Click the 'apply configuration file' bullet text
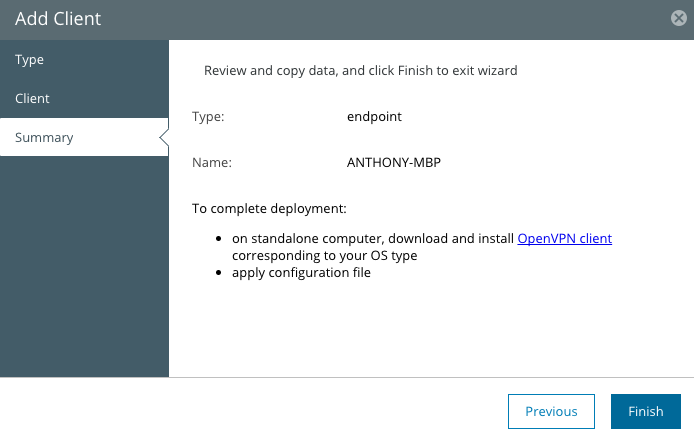The height and width of the screenshot is (442, 694). [x=301, y=273]
